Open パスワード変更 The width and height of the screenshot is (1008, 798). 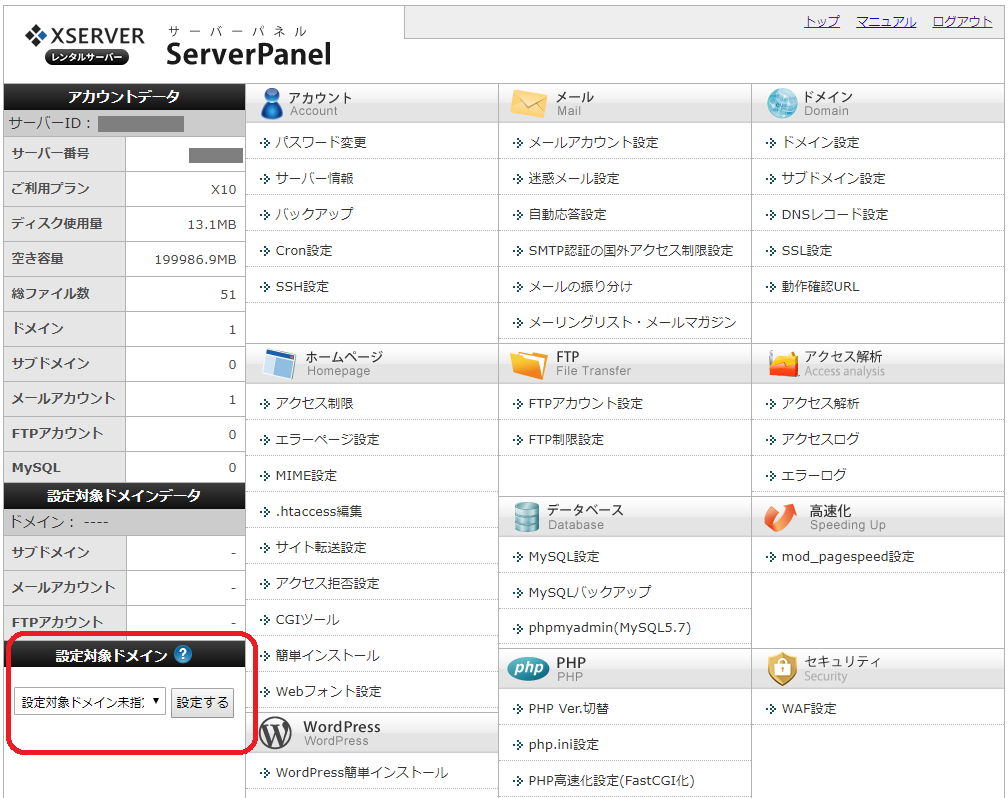tap(321, 142)
